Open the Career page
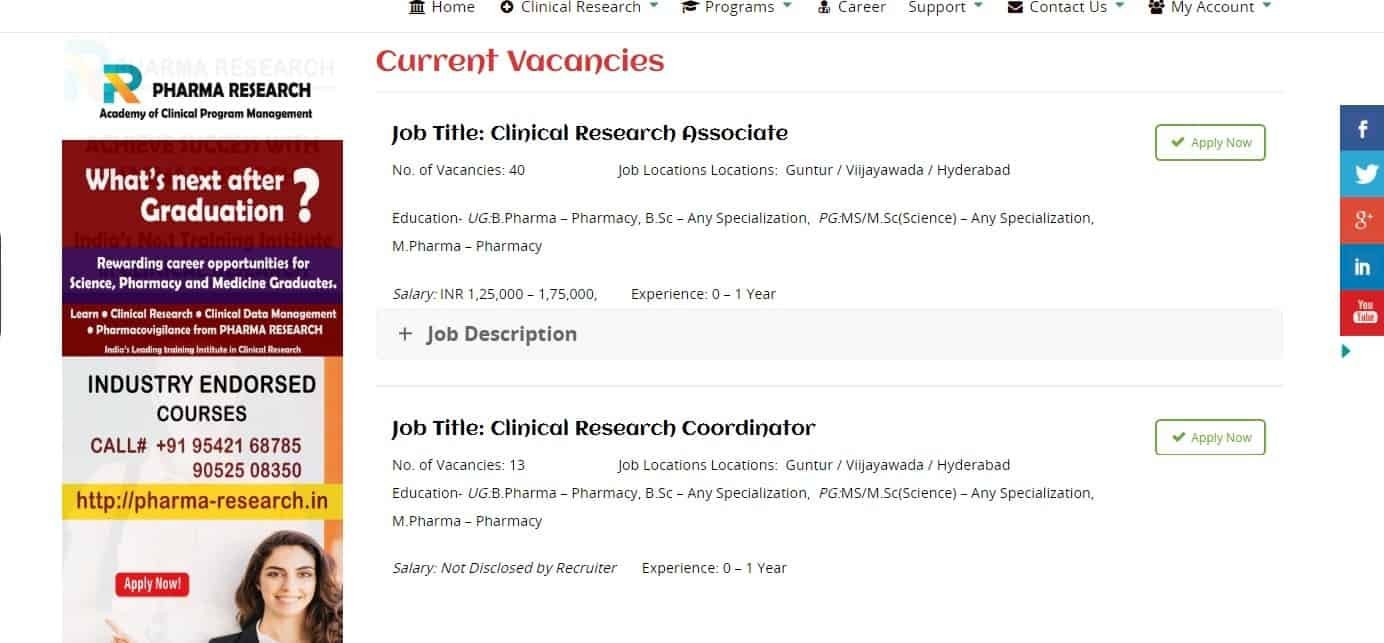The width and height of the screenshot is (1384, 643). click(852, 8)
